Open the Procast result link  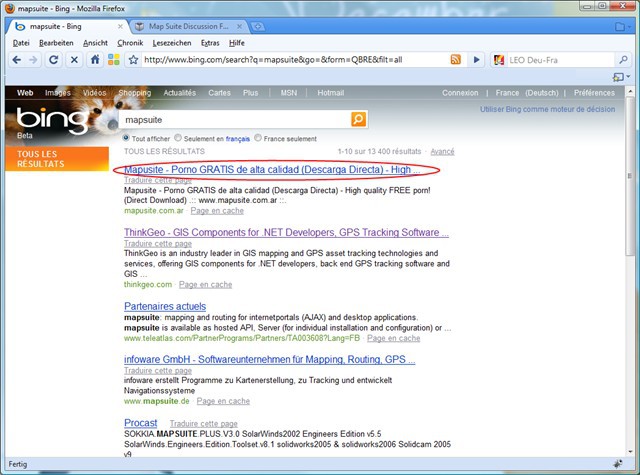click(x=140, y=423)
